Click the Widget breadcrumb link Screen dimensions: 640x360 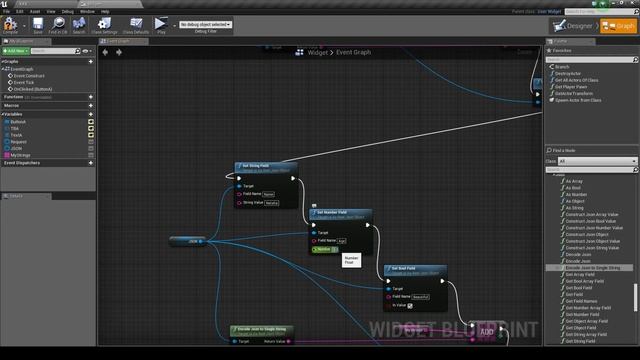tap(317, 53)
